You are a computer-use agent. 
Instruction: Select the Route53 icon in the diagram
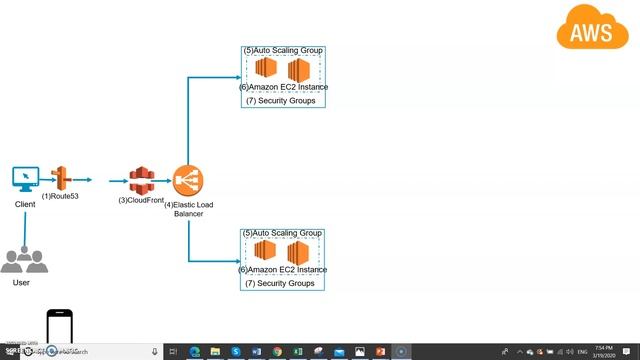click(x=61, y=178)
